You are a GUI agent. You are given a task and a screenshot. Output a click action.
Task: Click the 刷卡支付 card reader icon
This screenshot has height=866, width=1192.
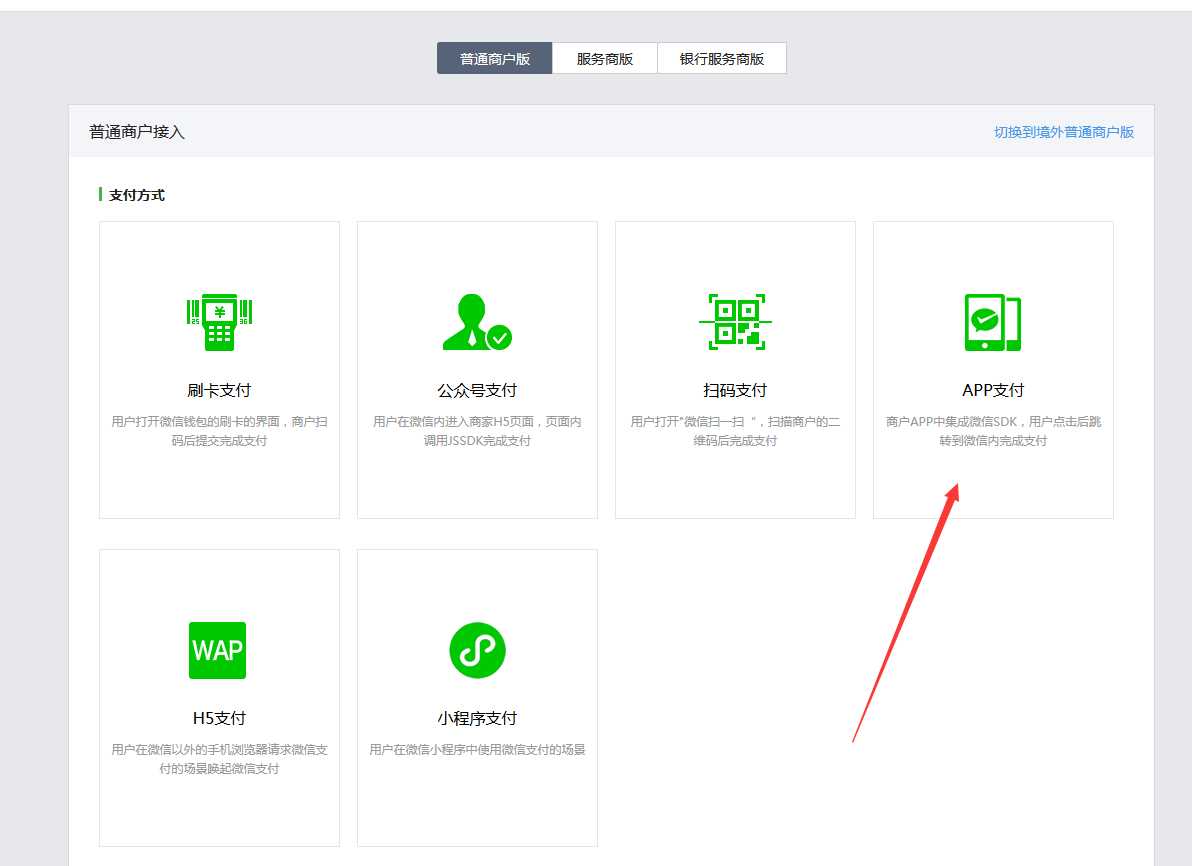pyautogui.click(x=219, y=322)
